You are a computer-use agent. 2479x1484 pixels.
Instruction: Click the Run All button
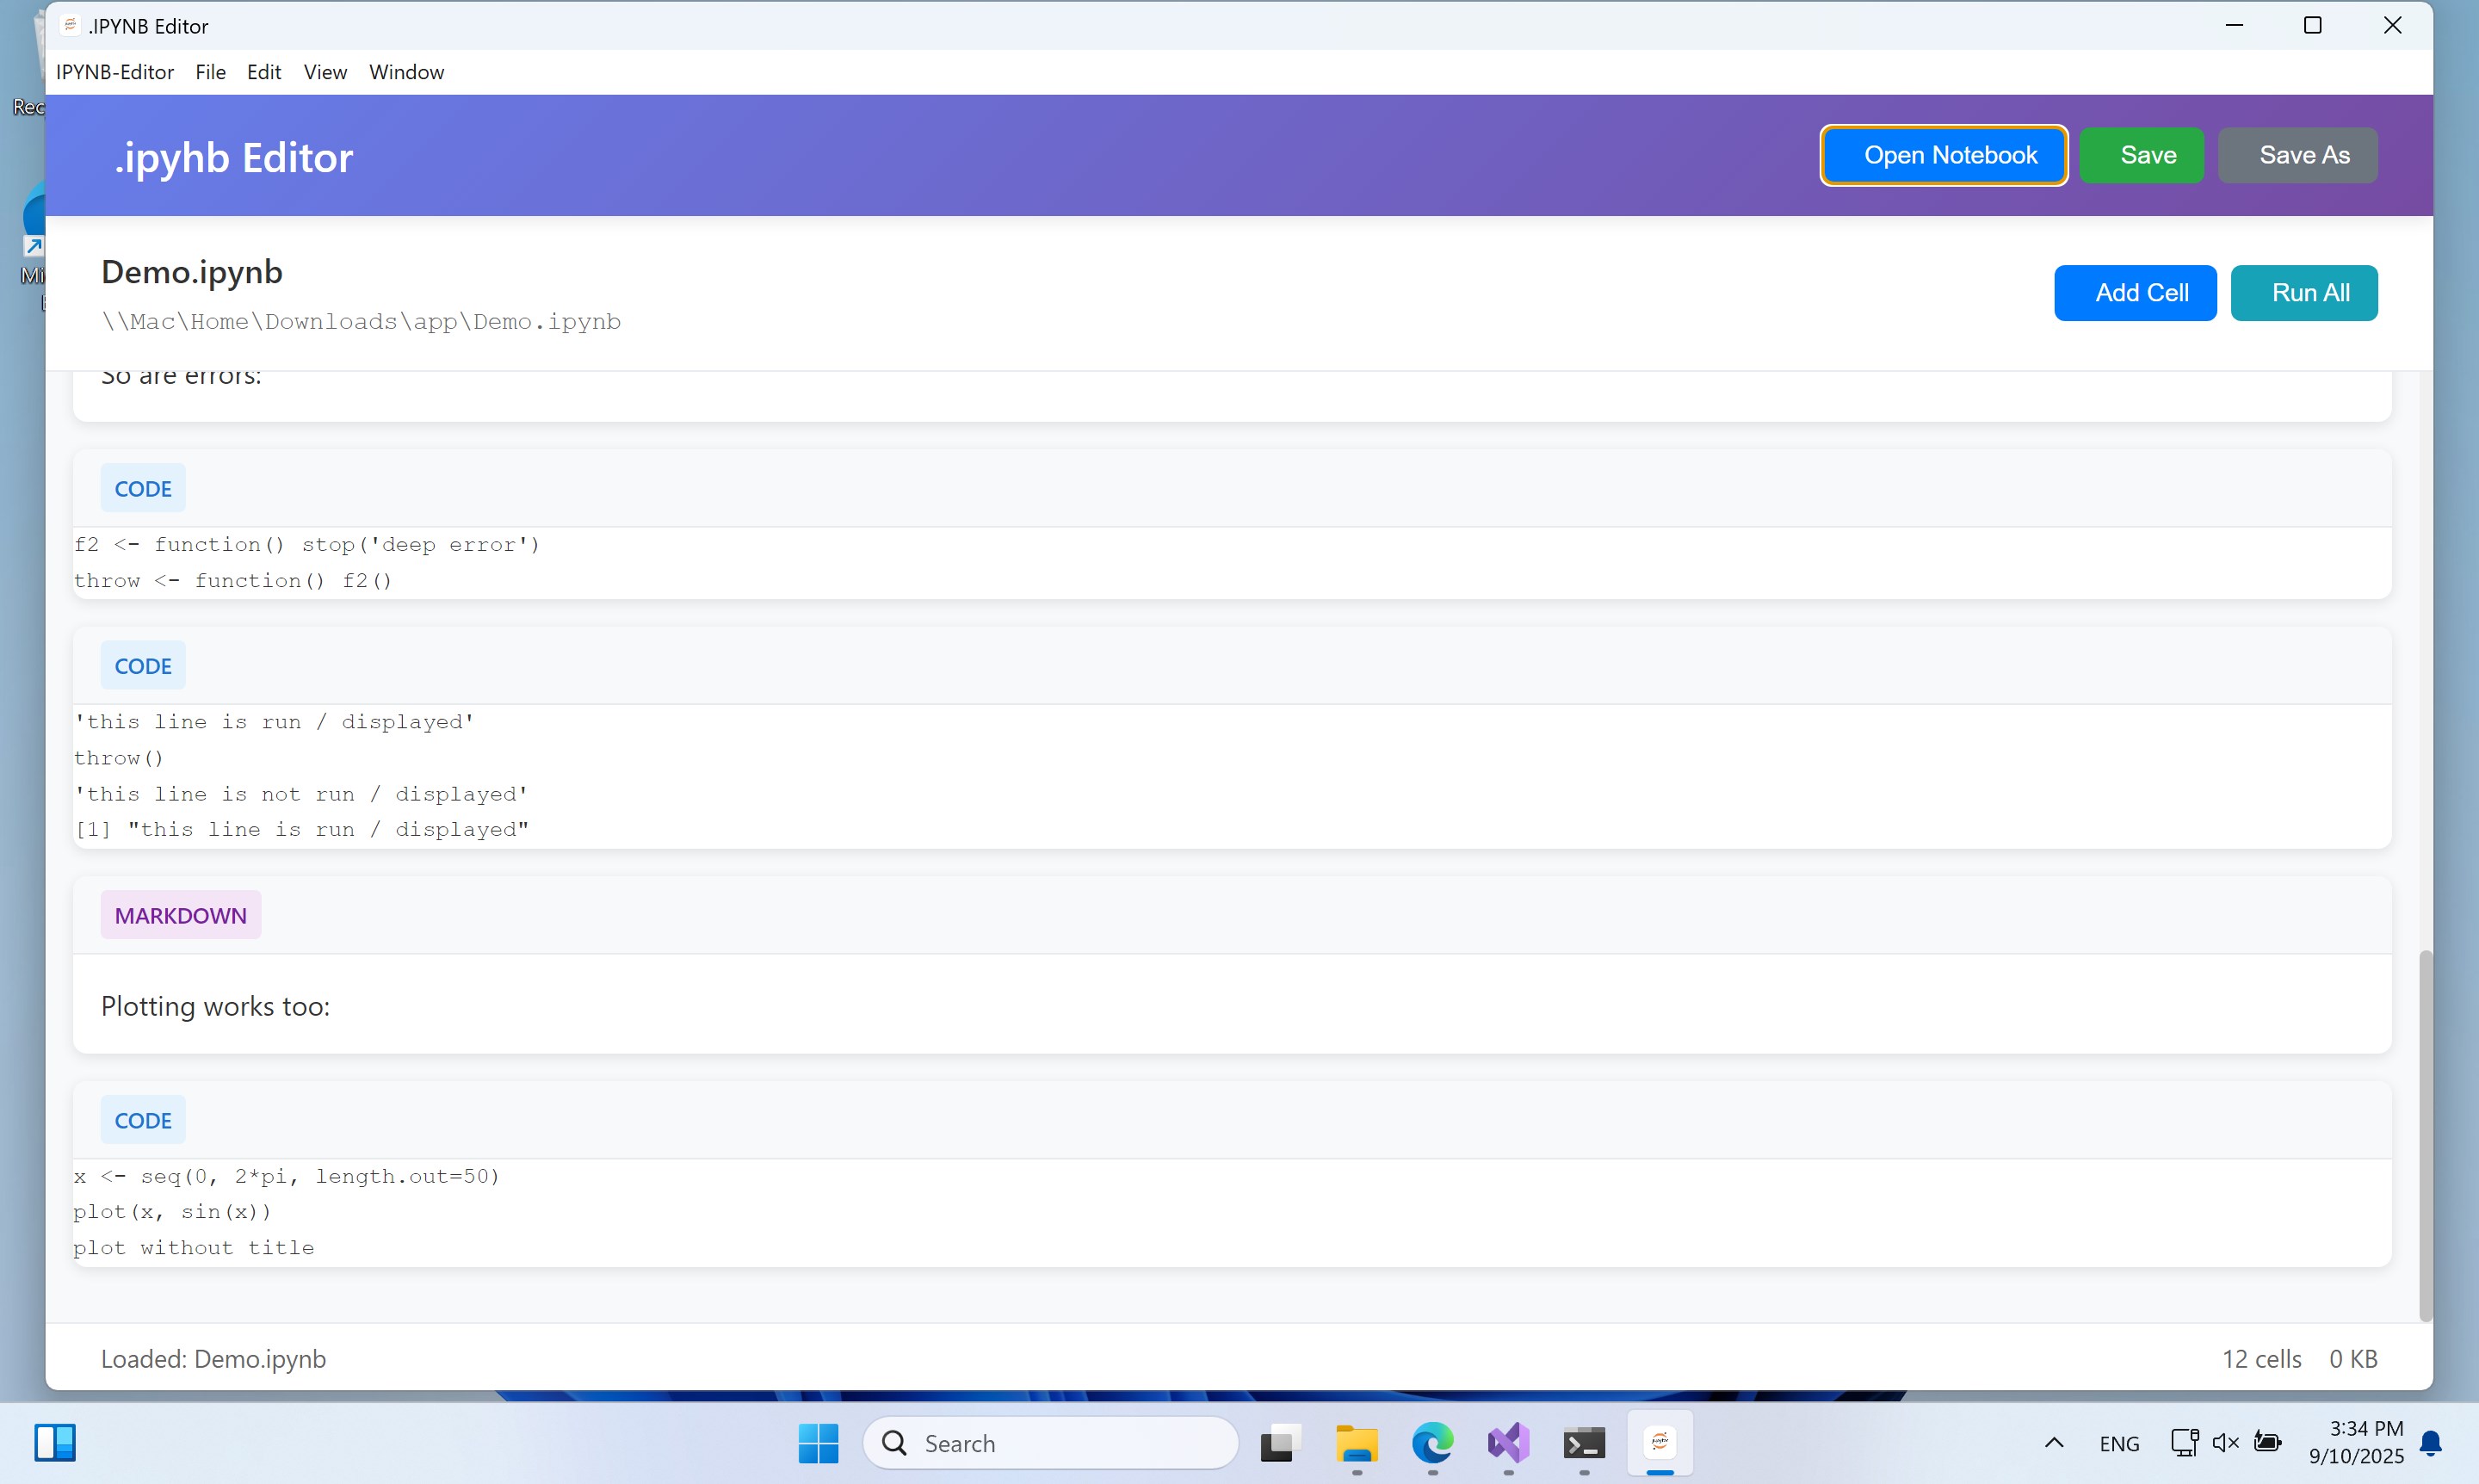2304,293
